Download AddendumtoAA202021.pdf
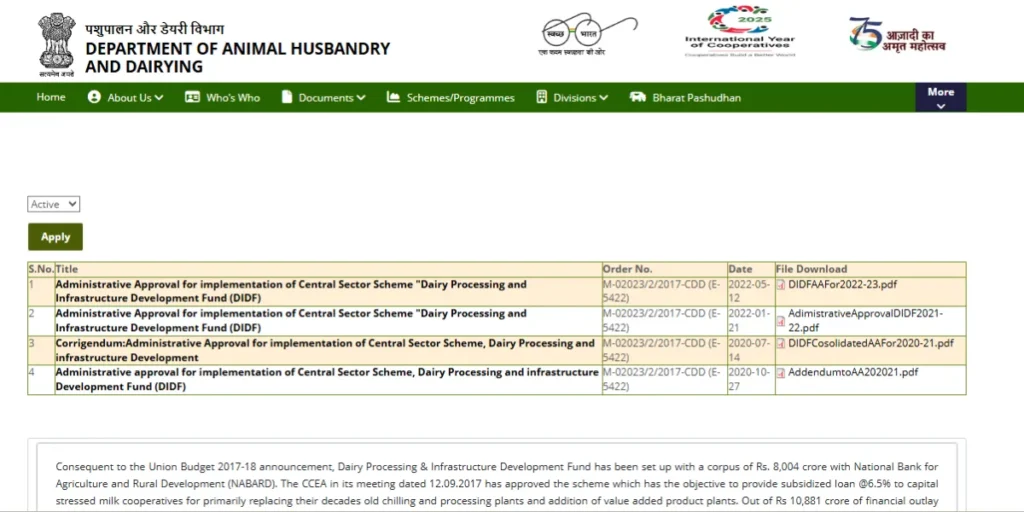This screenshot has width=1024, height=512. (x=853, y=373)
